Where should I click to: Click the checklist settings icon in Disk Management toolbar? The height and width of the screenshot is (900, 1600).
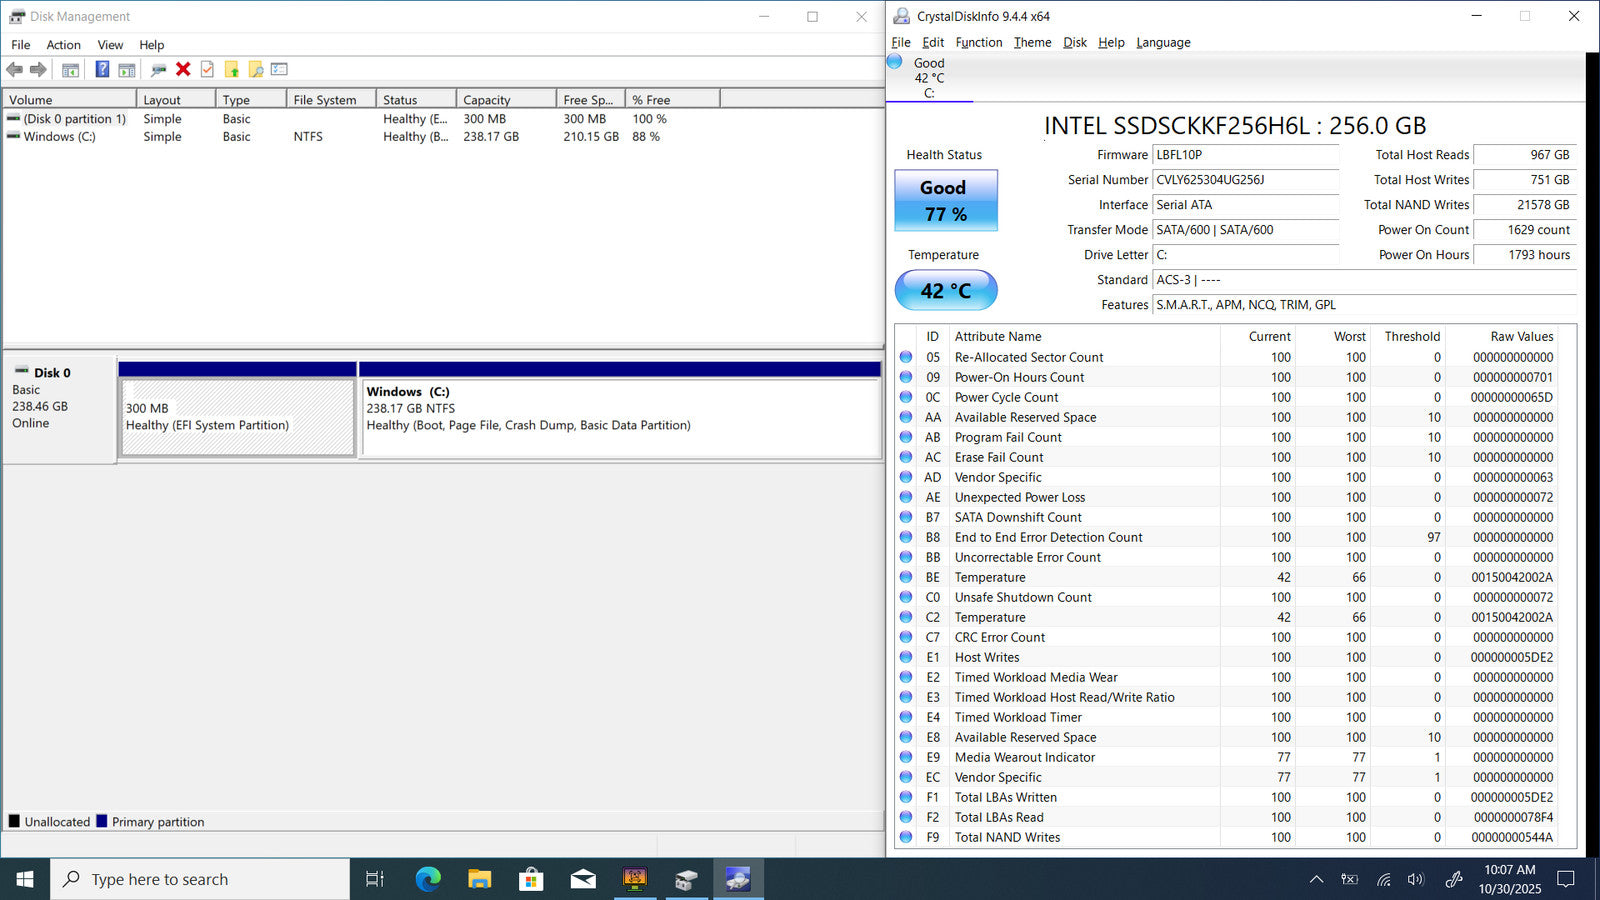pyautogui.click(x=280, y=69)
